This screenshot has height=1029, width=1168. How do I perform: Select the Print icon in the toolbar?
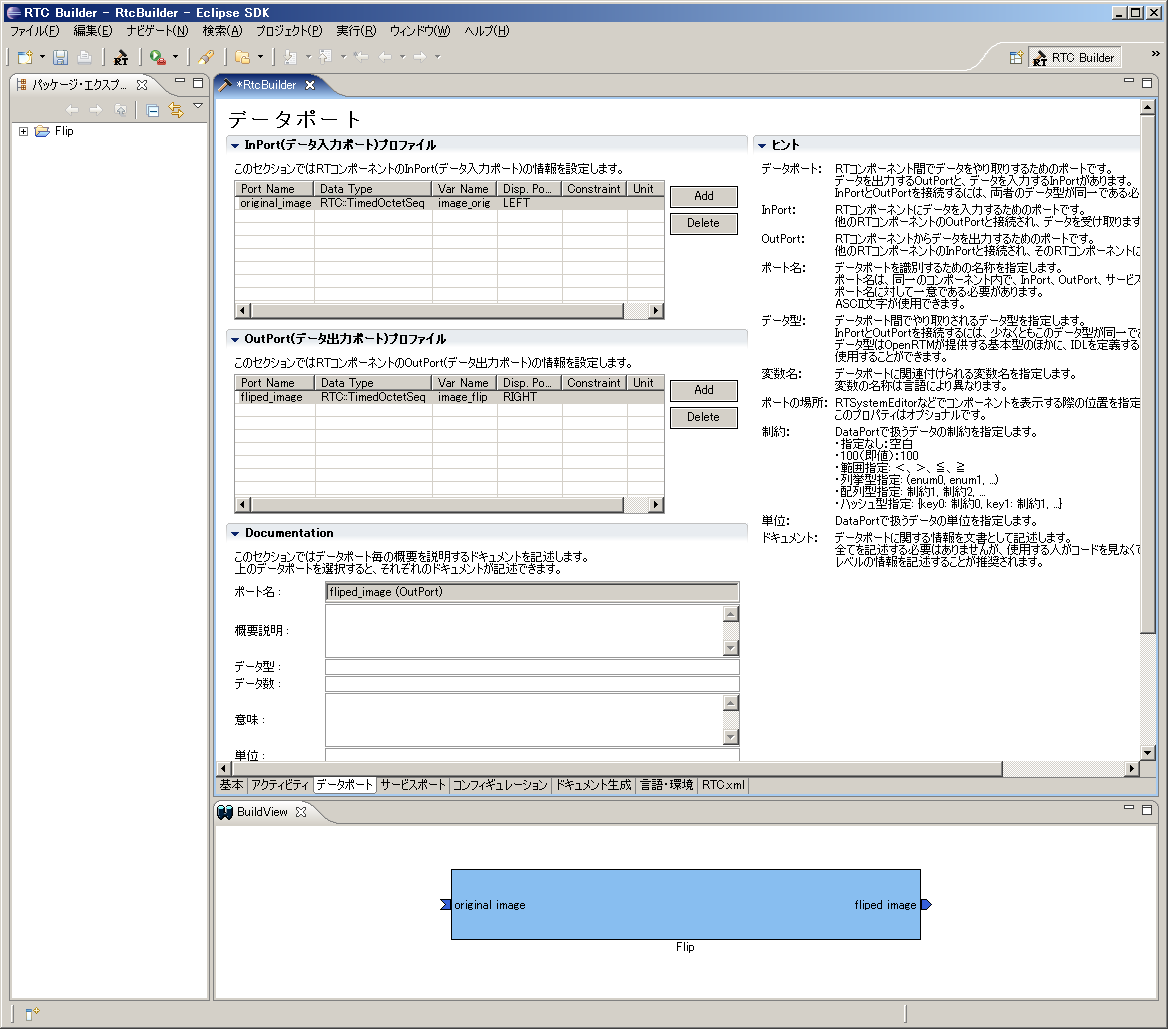pyautogui.click(x=84, y=57)
